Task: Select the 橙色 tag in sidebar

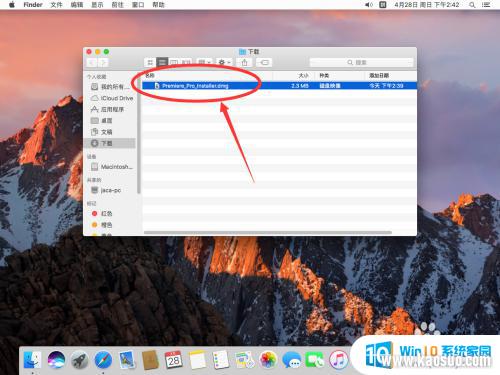Action: (102, 225)
